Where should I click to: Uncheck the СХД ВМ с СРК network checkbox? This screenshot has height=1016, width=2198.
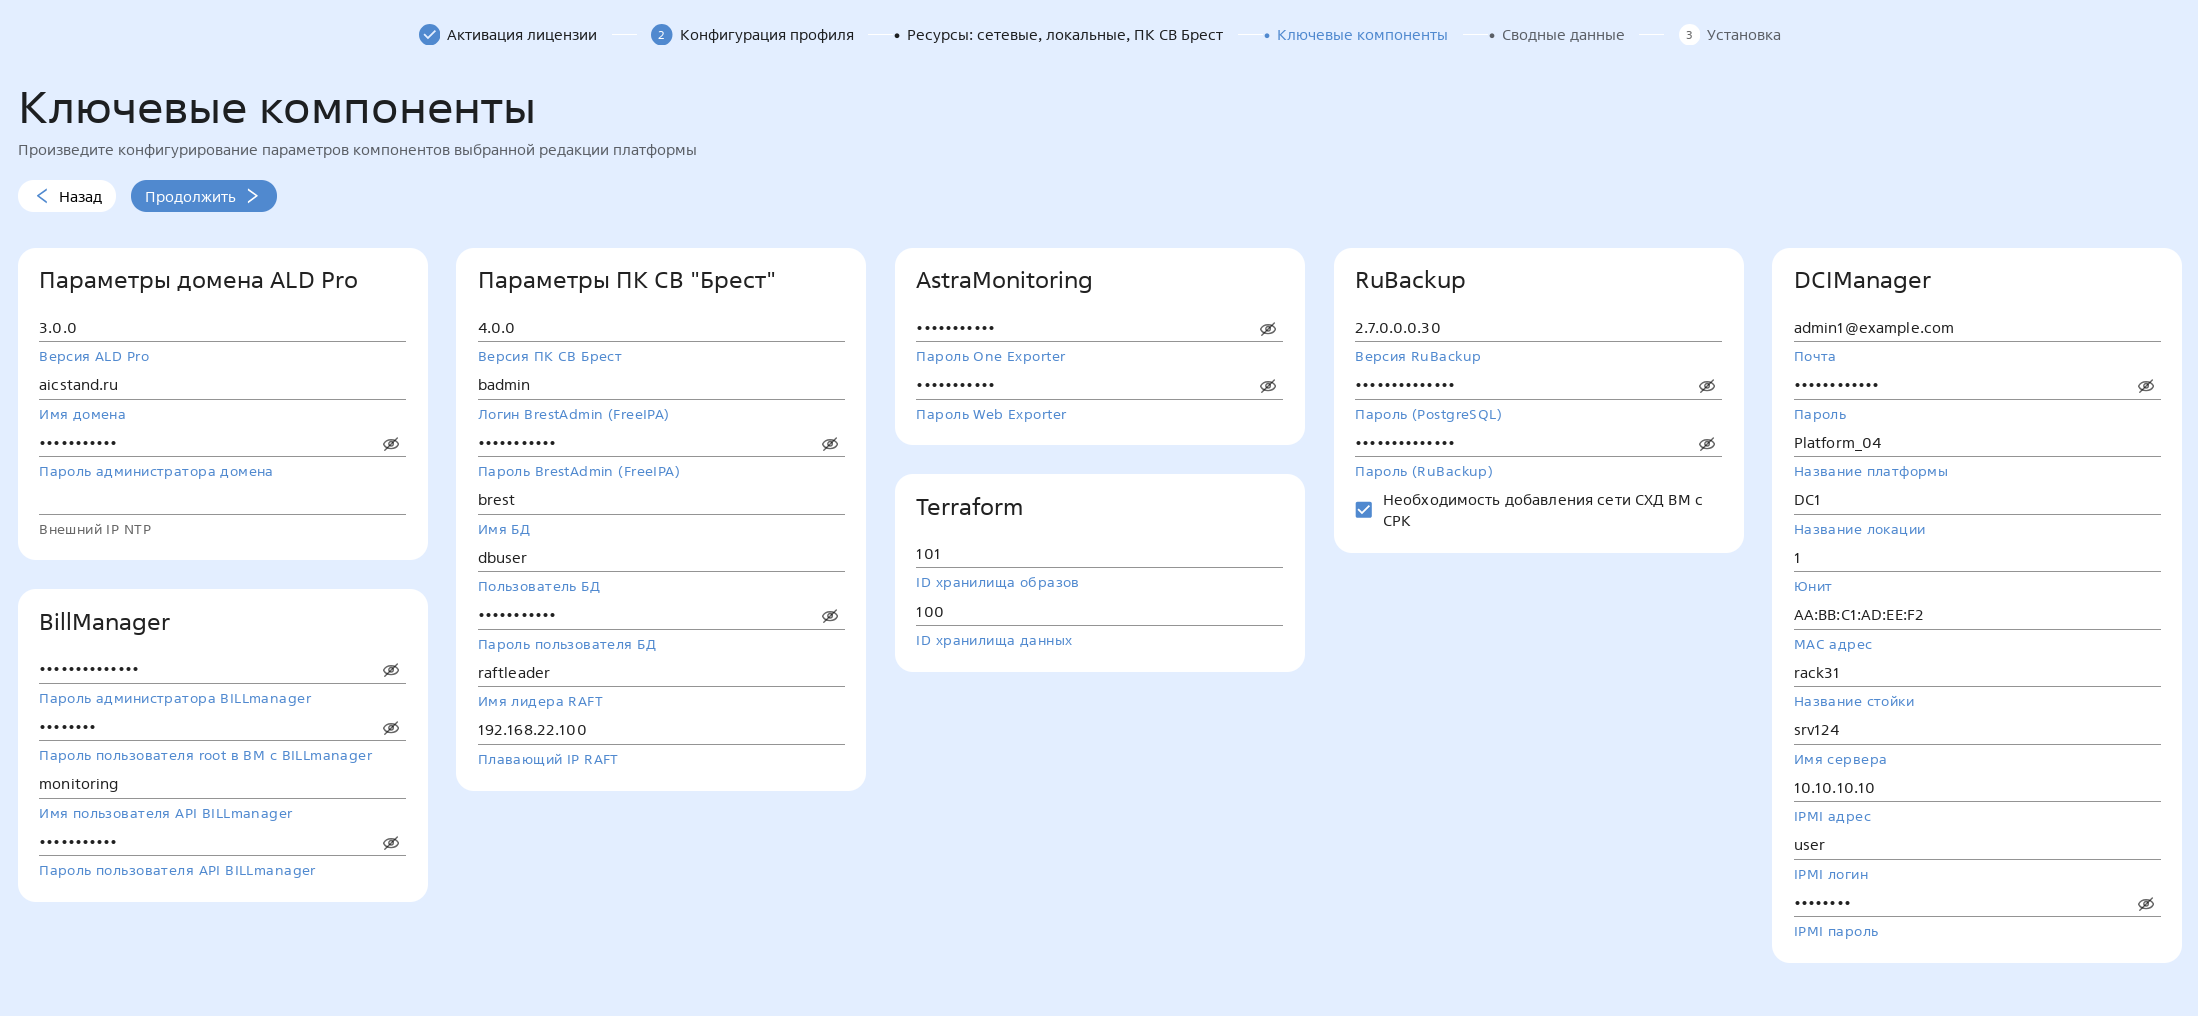click(x=1363, y=509)
